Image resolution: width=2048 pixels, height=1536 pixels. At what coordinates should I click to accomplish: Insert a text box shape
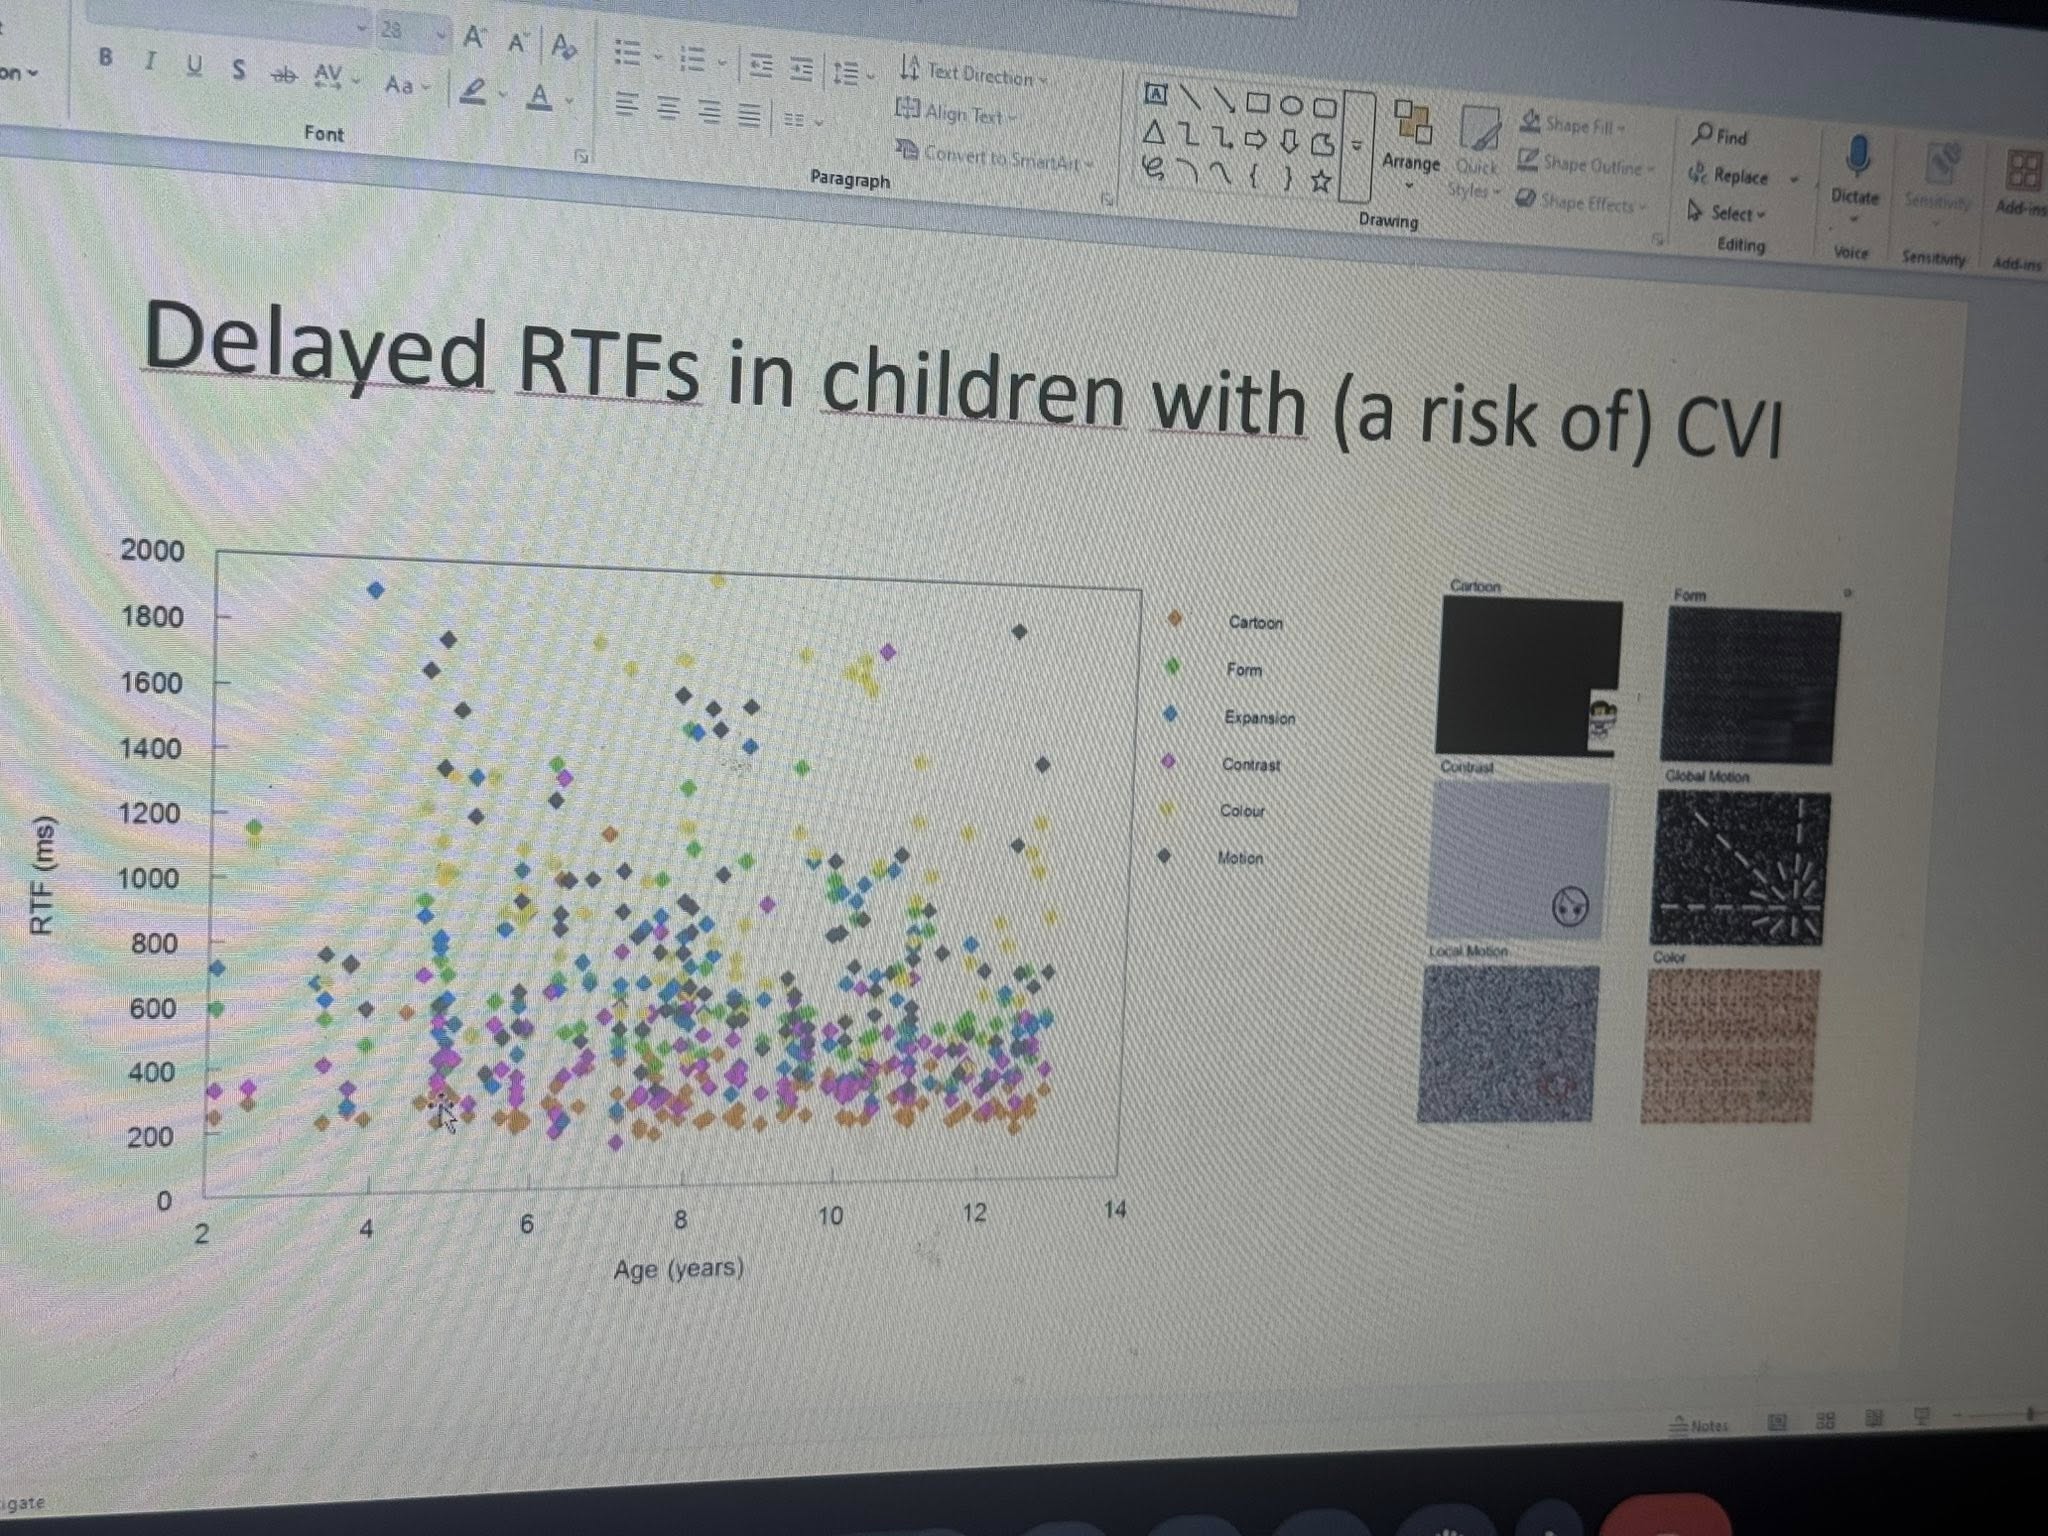(1156, 94)
